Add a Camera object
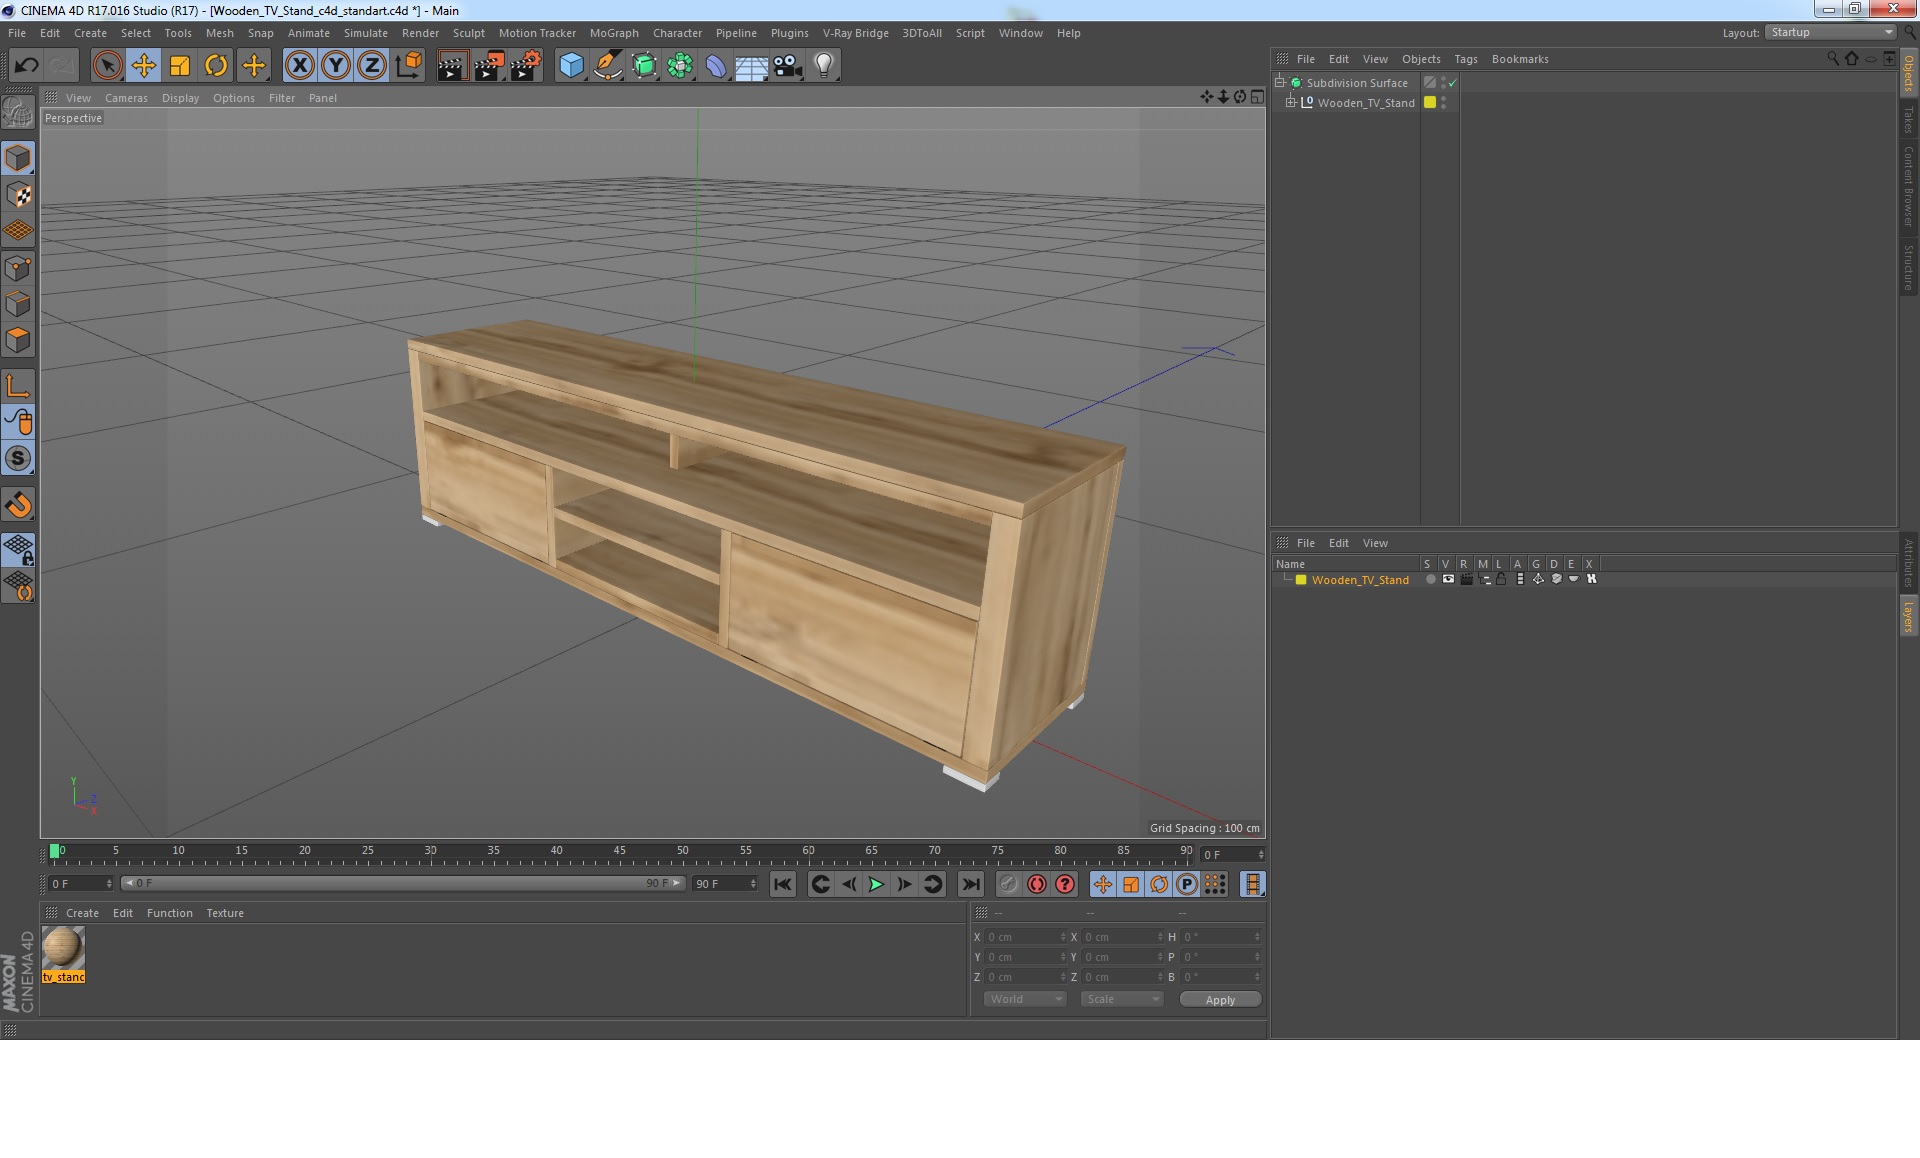Image resolution: width=1920 pixels, height=1158 pixels. tap(788, 66)
